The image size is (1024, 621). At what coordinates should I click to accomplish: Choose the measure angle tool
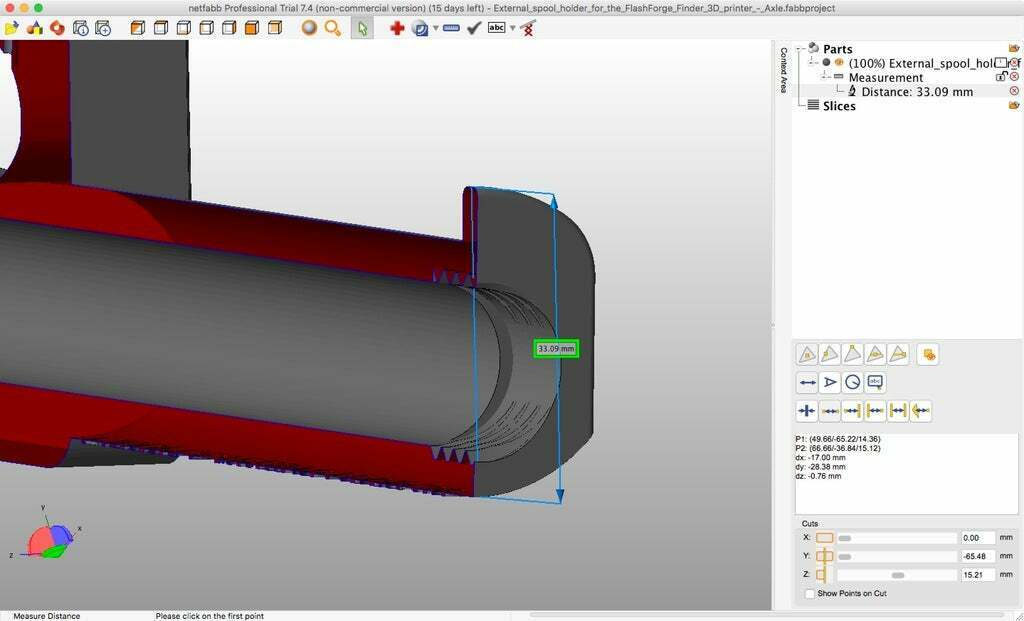pos(830,382)
